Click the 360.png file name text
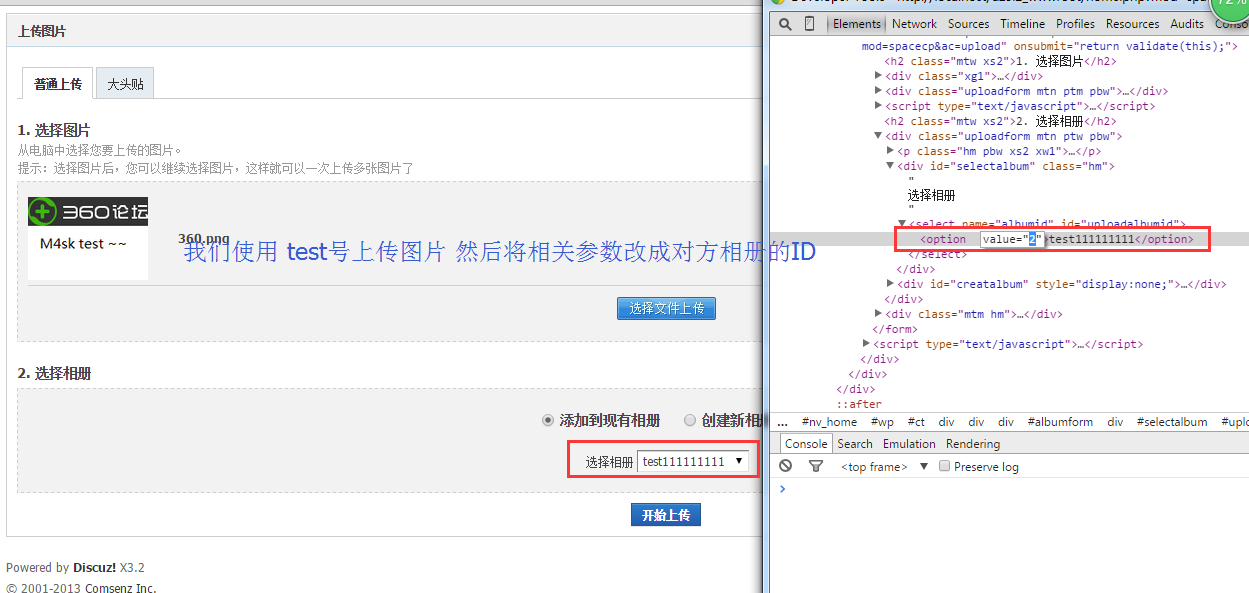Screen dimensions: 1249x593 [x=204, y=239]
